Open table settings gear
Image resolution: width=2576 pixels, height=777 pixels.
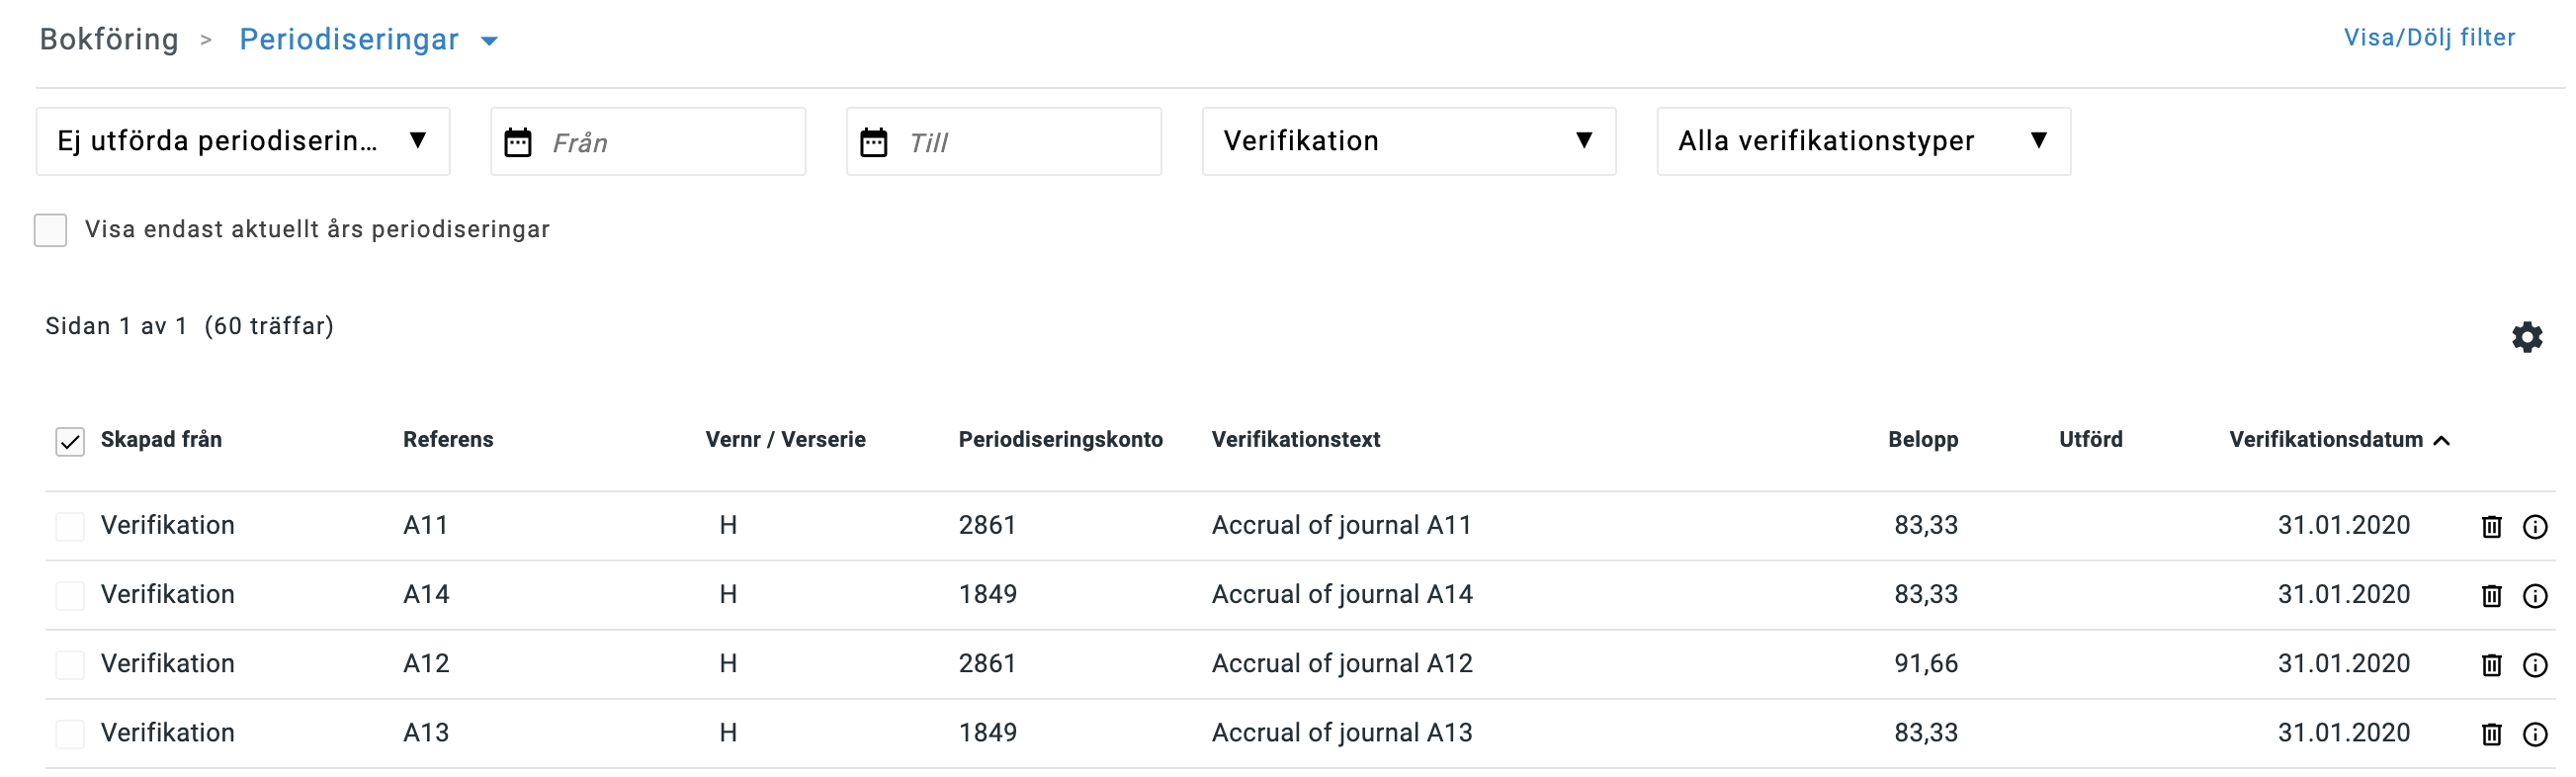(2526, 337)
